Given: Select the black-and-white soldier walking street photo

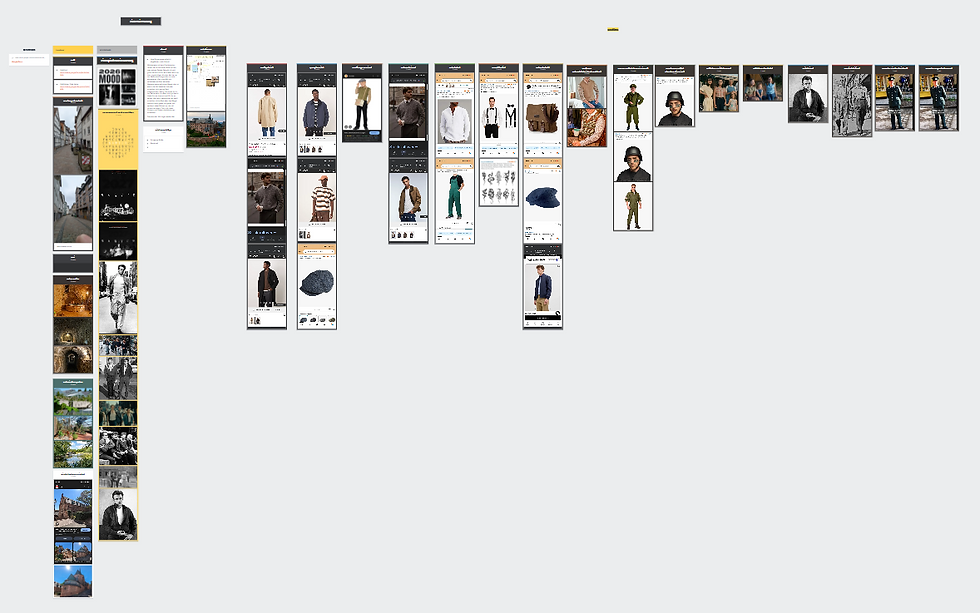Looking at the screenshot, I should [x=851, y=104].
